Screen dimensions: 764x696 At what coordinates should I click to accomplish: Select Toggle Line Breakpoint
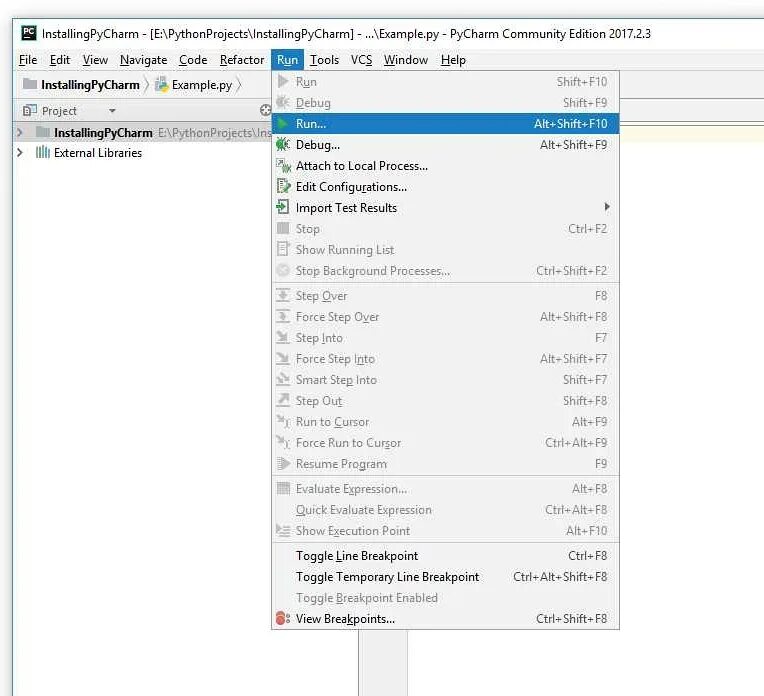[445, 556]
